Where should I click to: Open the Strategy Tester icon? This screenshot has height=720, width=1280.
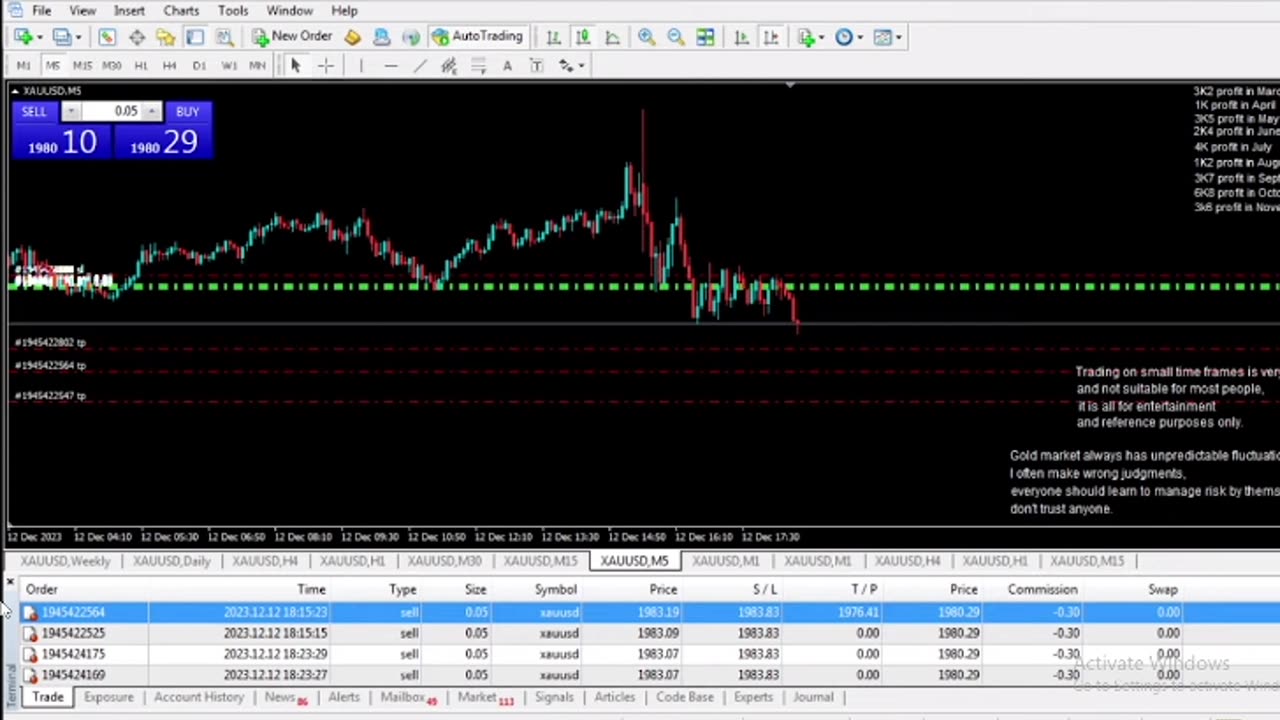[224, 37]
